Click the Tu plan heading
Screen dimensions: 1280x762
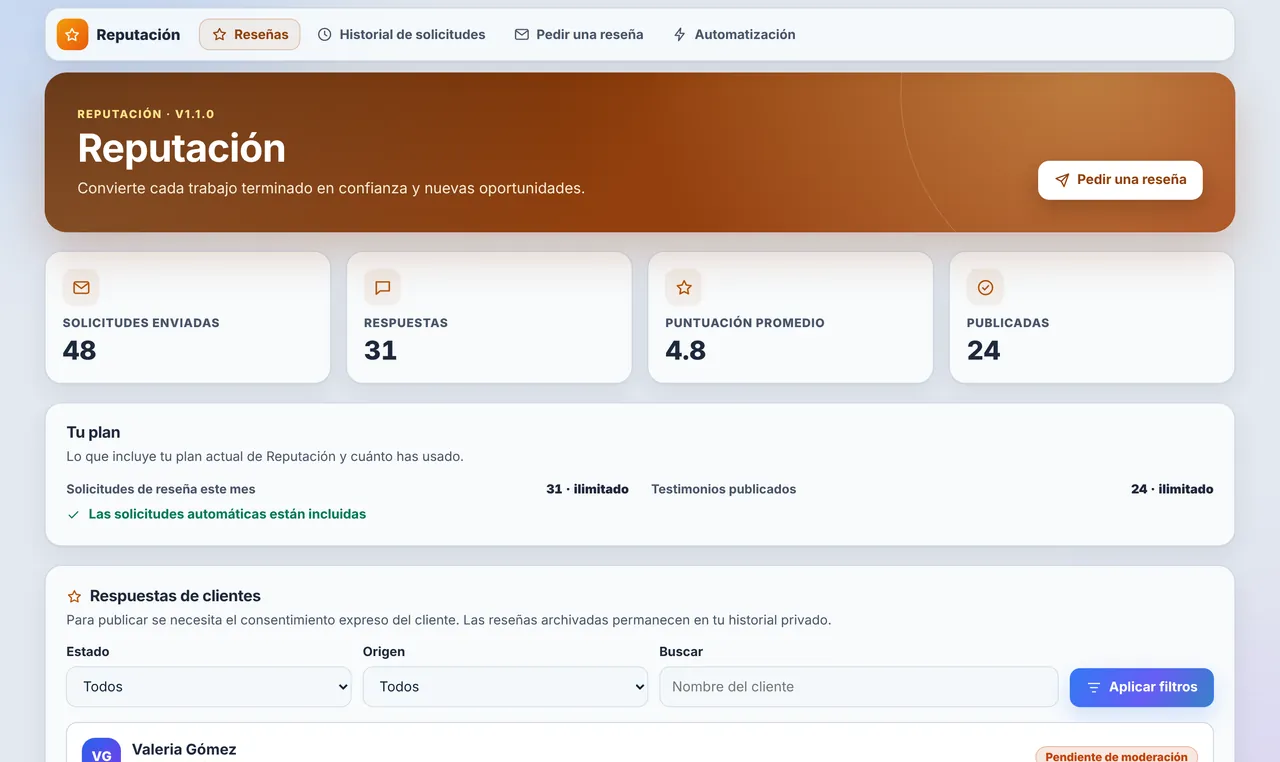click(93, 433)
